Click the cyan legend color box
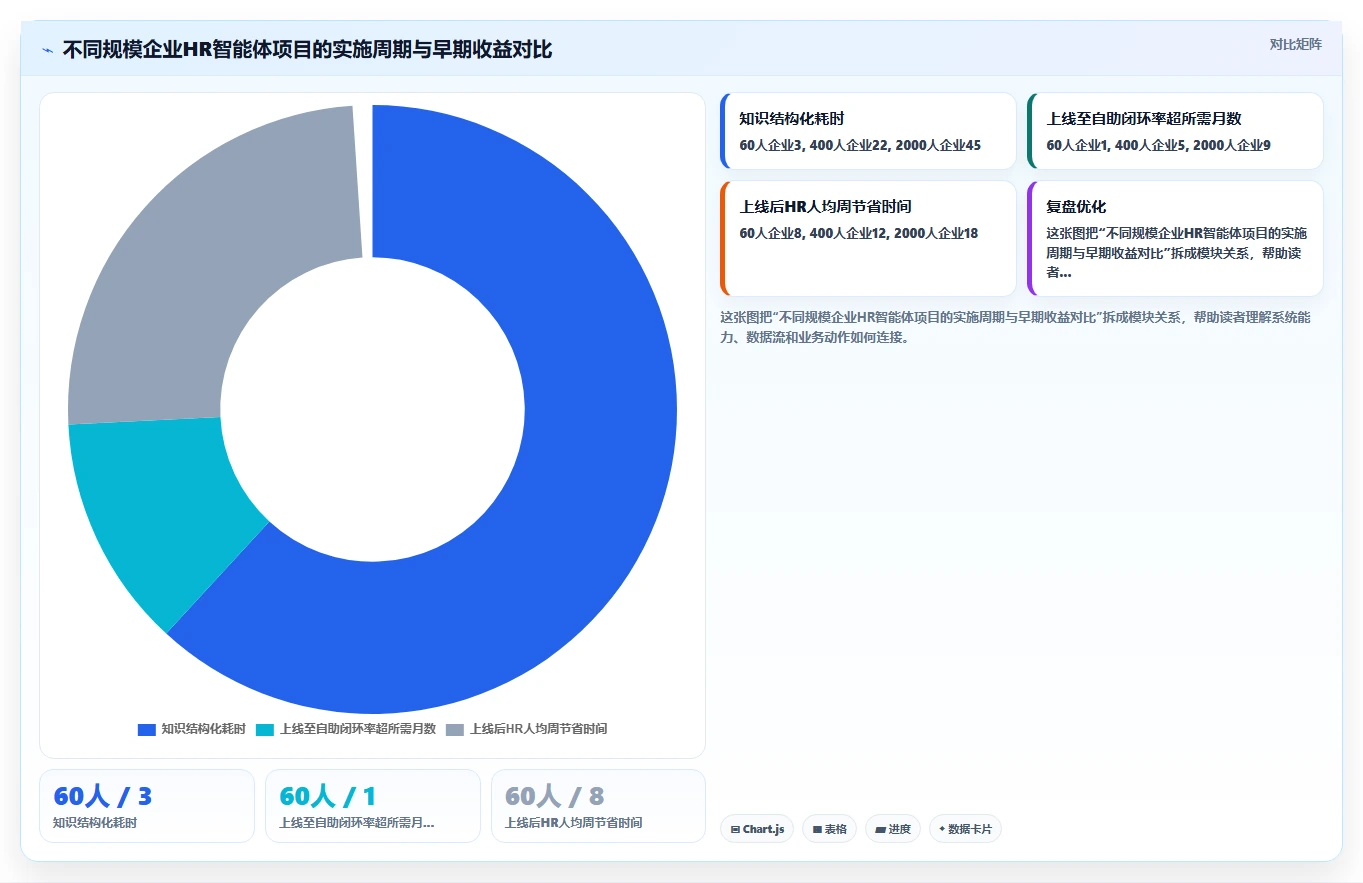The height and width of the screenshot is (883, 1363). (x=265, y=729)
